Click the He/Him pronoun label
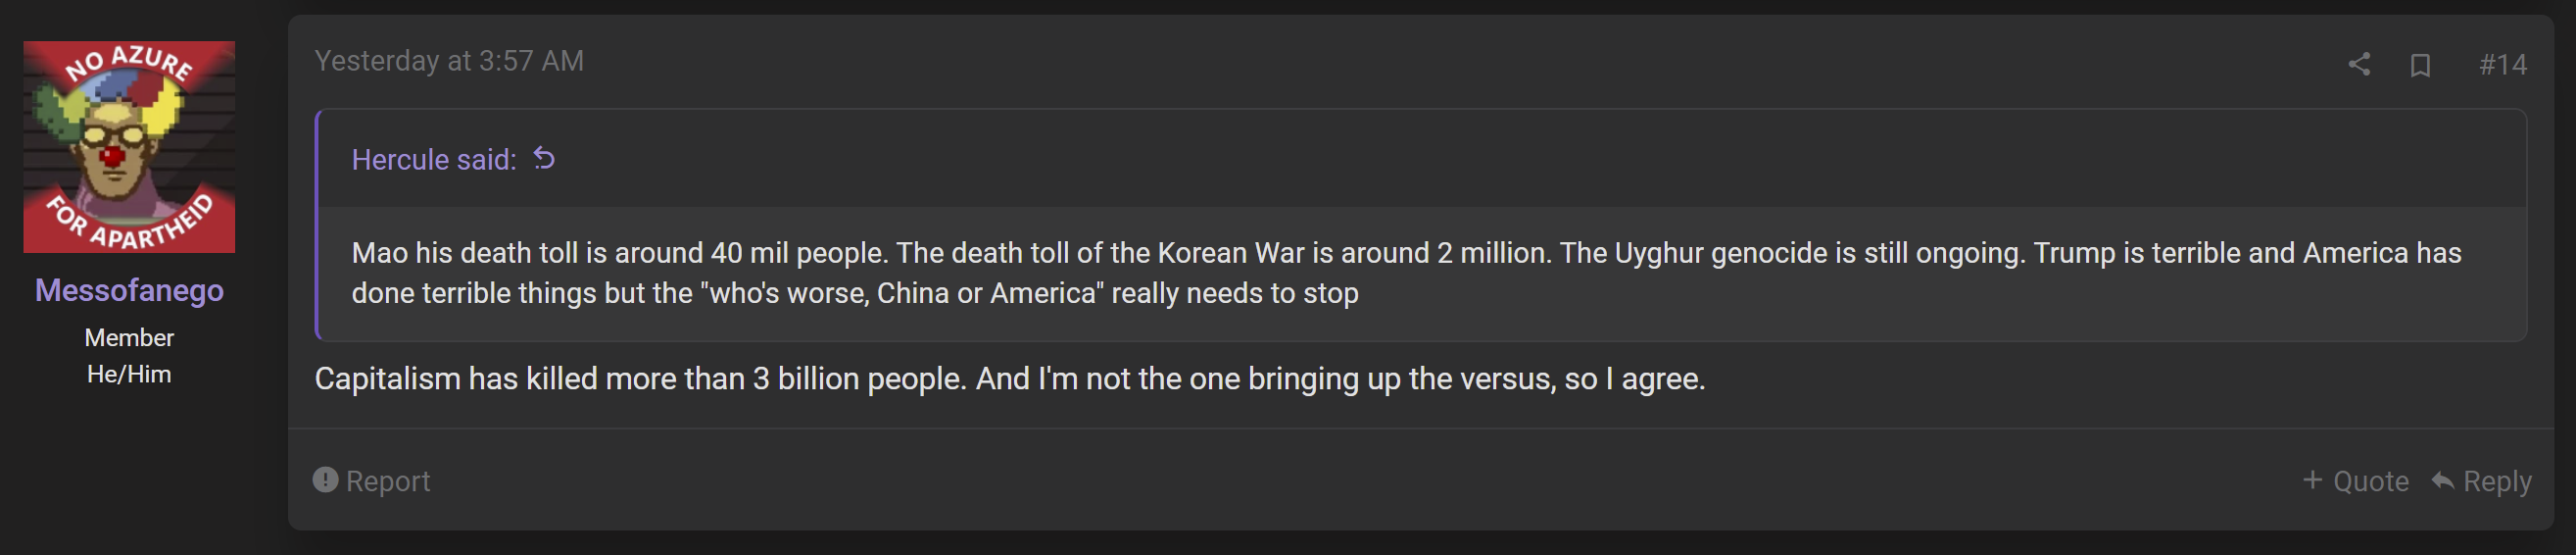Screen dimensions: 2576x555 point(129,374)
